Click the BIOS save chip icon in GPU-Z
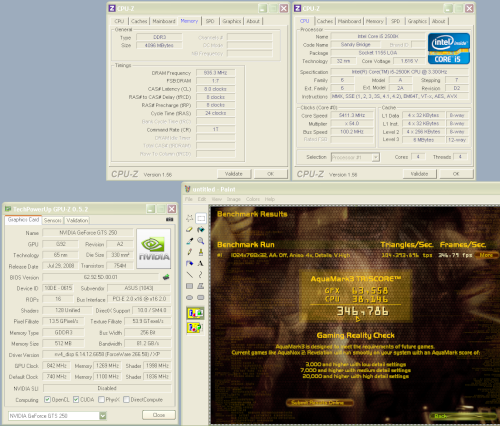This screenshot has width=500, height=426. (x=166, y=277)
